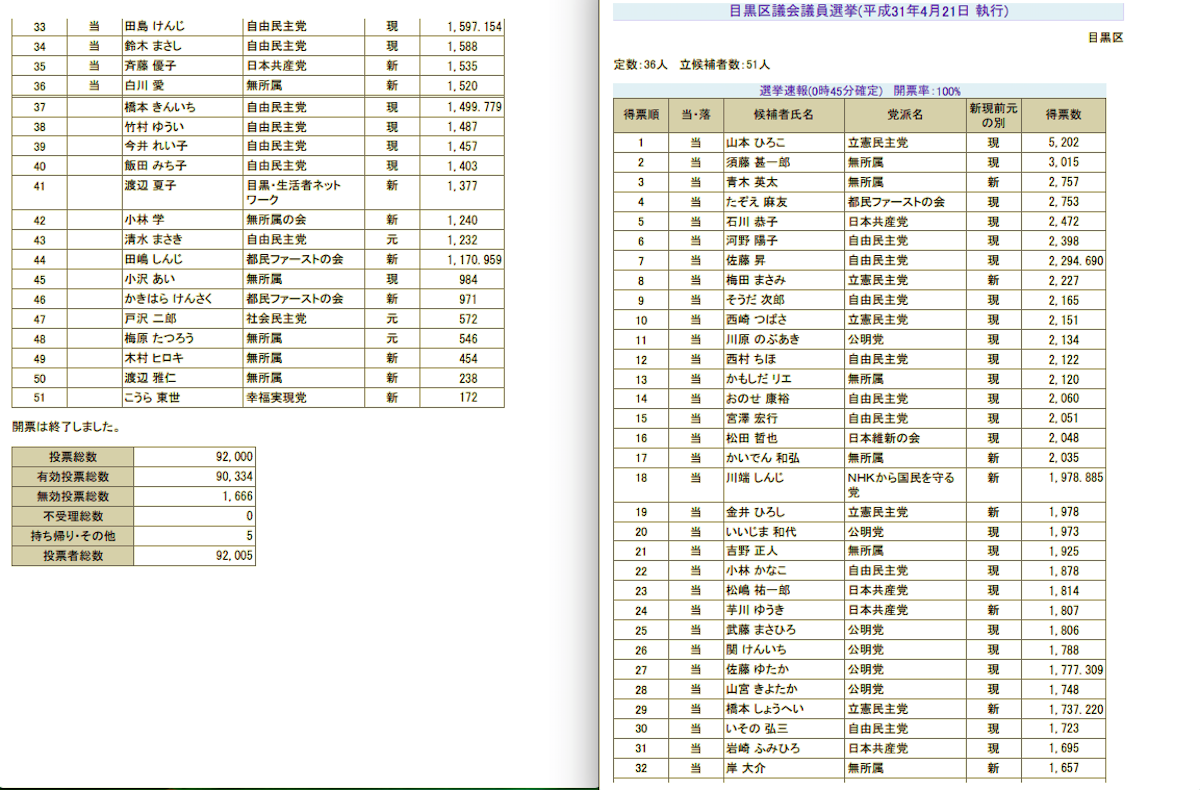This screenshot has width=1200, height=790.
Task: Click candidate 橋本 きんいち
Action: click(160, 107)
